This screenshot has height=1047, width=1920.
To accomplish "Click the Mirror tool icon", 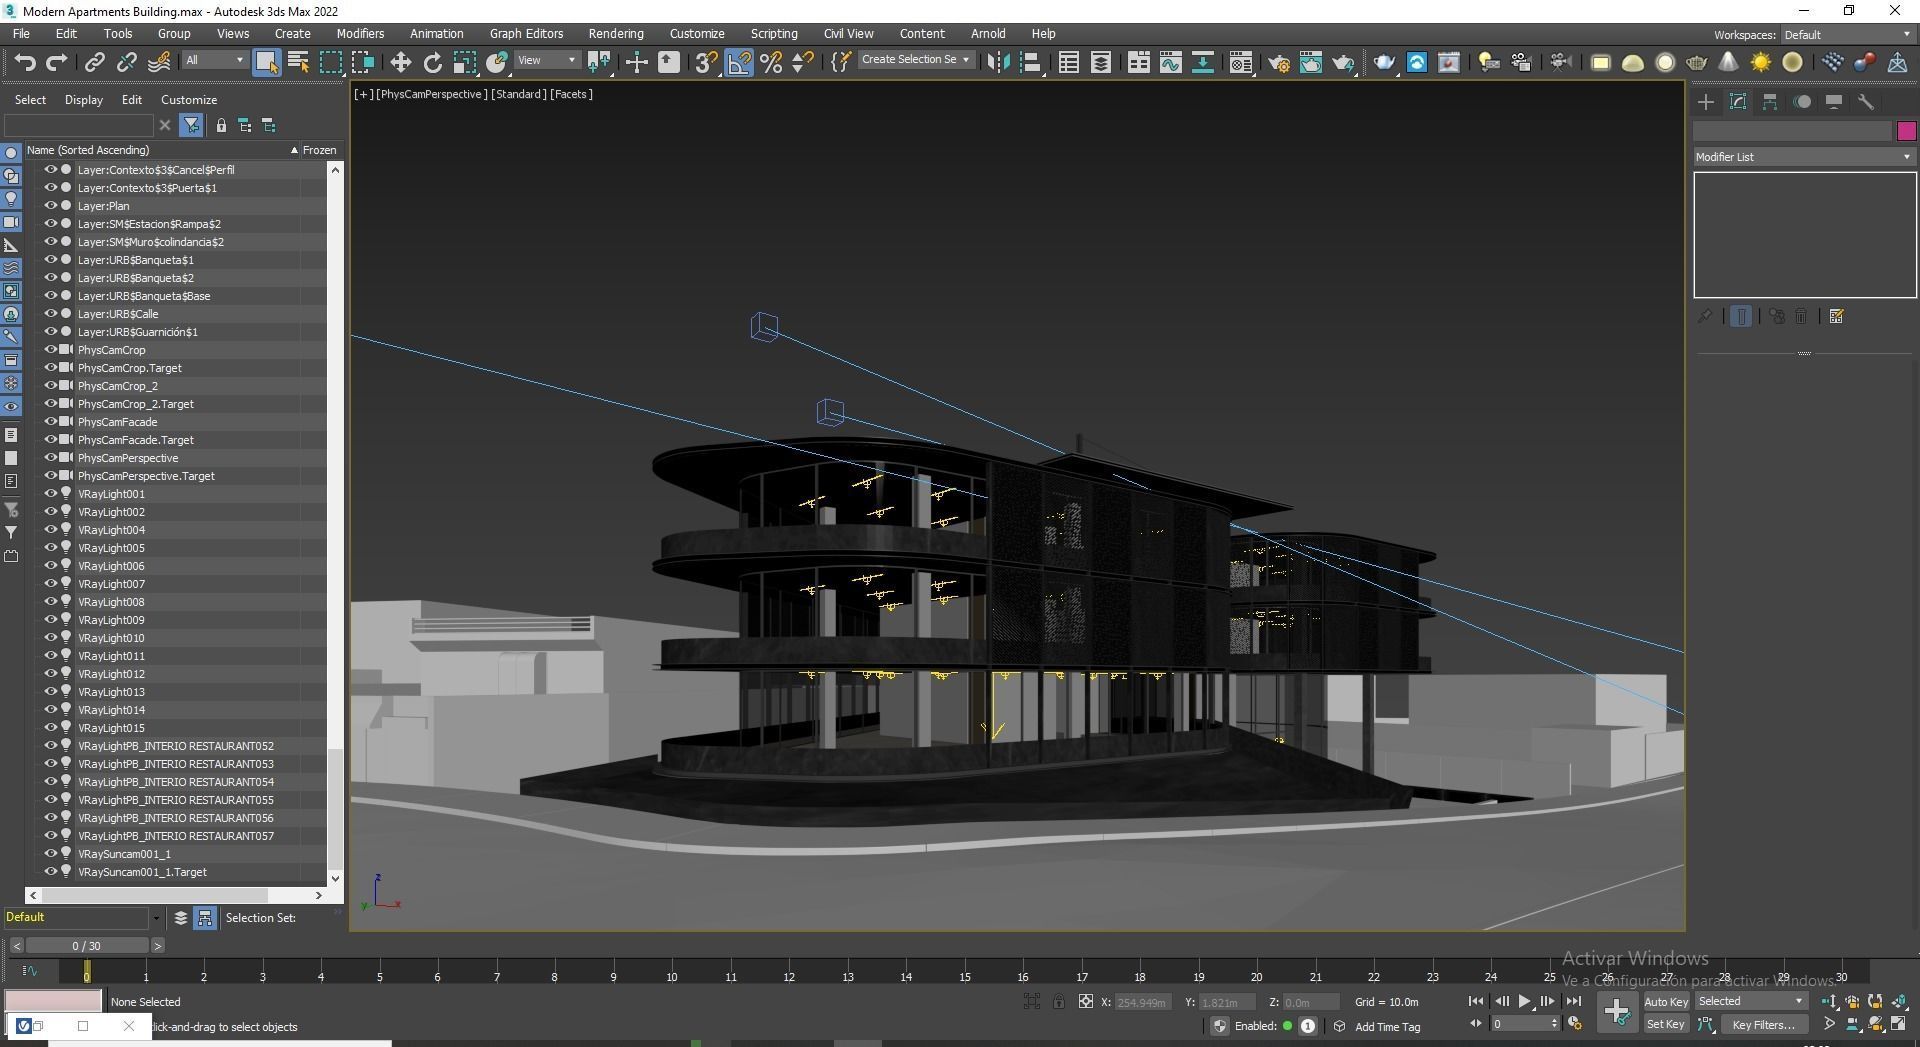I will (x=997, y=62).
